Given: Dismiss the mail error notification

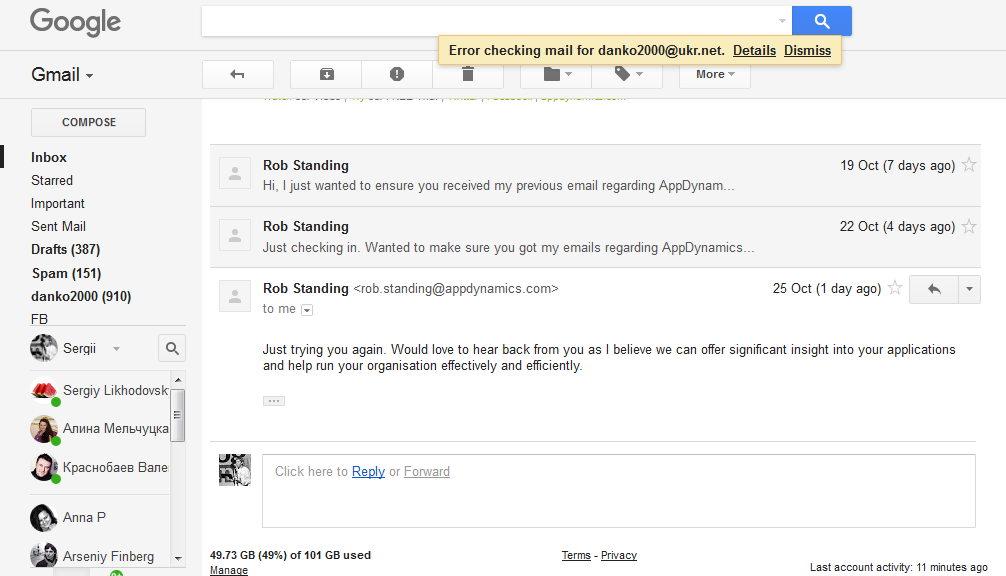Looking at the screenshot, I should [807, 50].
